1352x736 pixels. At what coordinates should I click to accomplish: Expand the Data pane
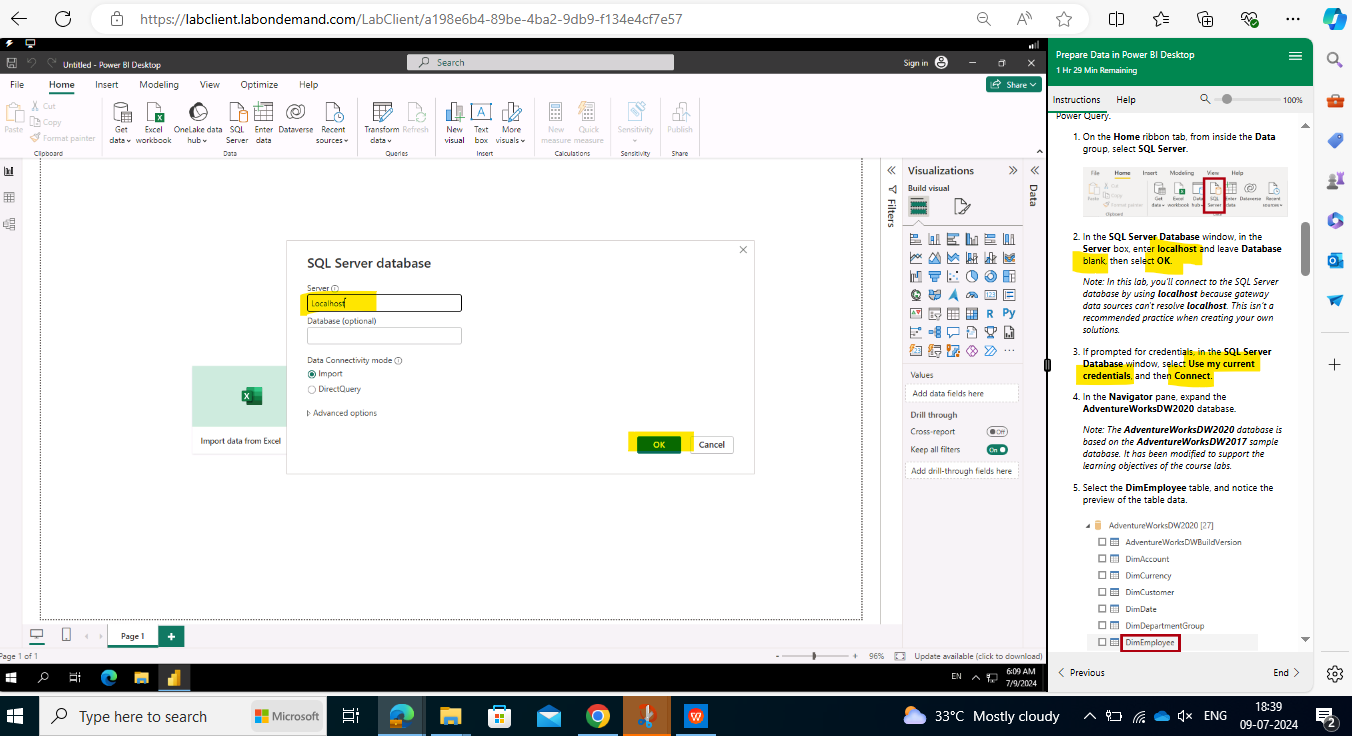pyautogui.click(x=1034, y=171)
